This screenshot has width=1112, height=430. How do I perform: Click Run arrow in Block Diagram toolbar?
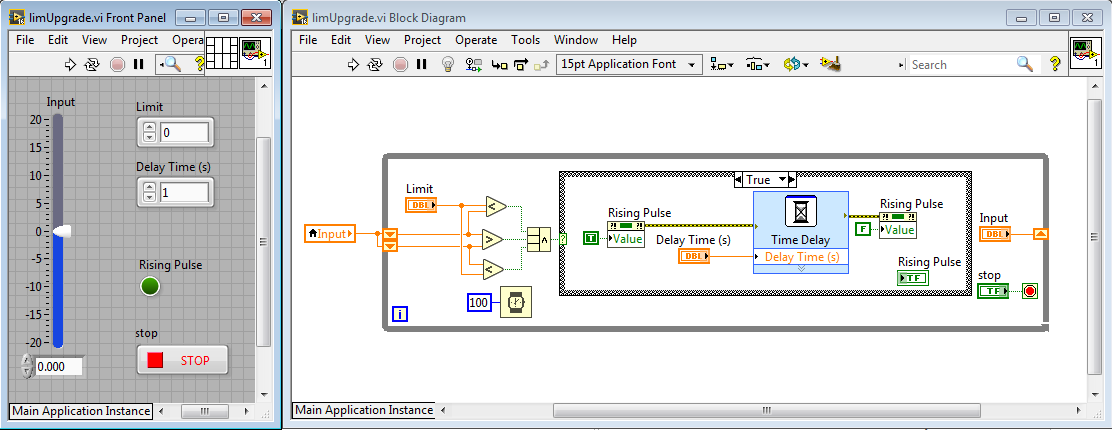tap(354, 65)
